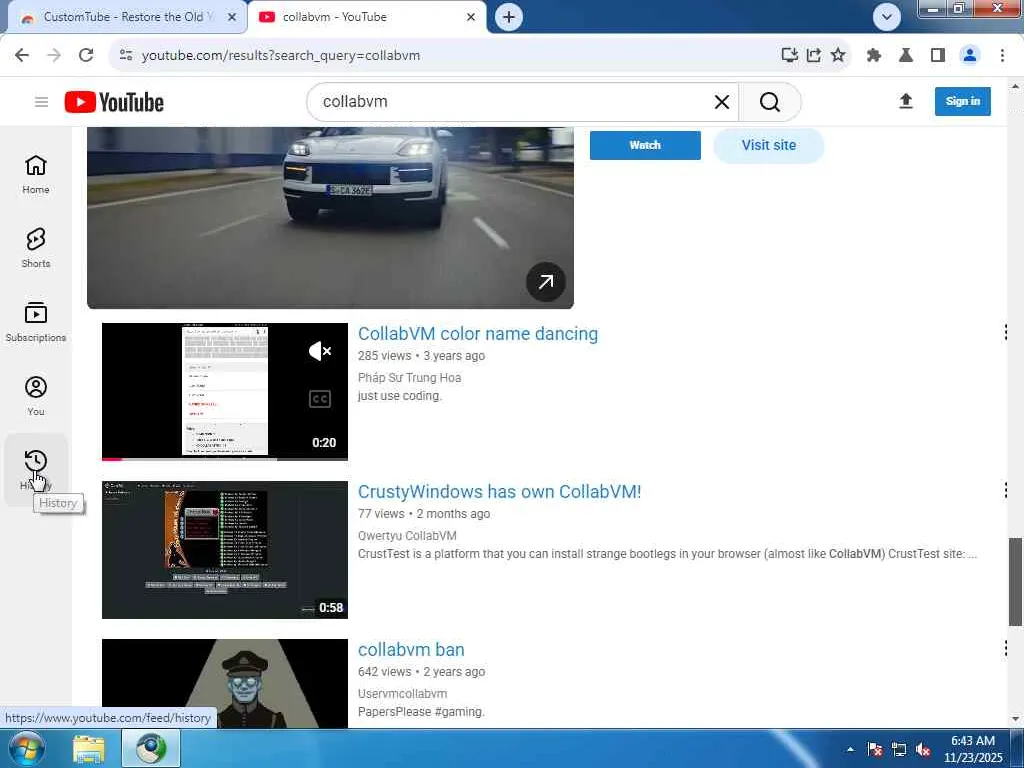Click the red progress bar under the 0:20 preview
The height and width of the screenshot is (768, 1024).
[x=112, y=459]
